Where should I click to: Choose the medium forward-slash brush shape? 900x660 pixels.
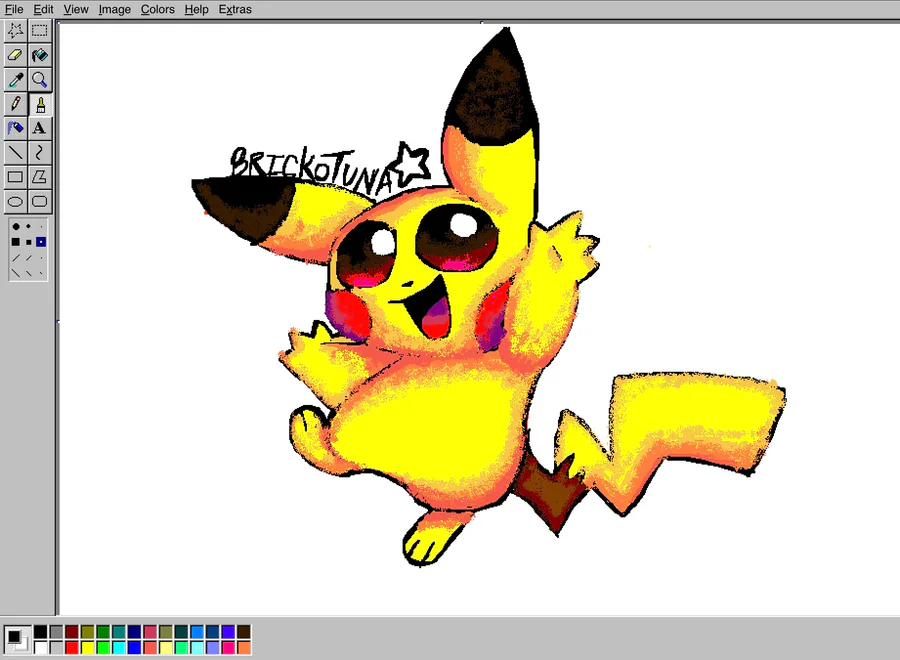coord(29,258)
